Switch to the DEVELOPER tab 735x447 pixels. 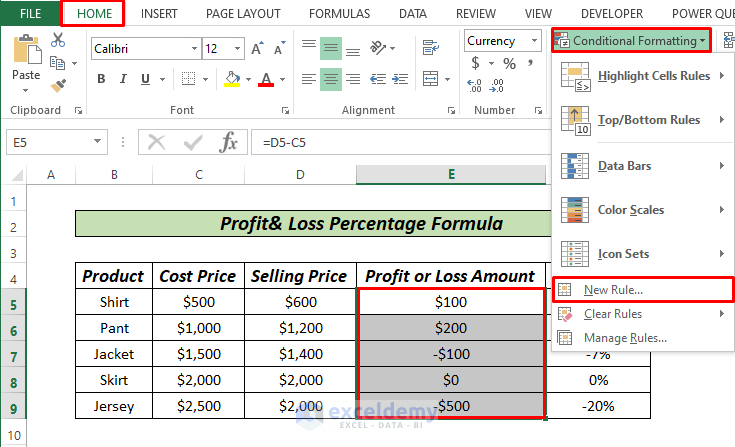pos(612,14)
